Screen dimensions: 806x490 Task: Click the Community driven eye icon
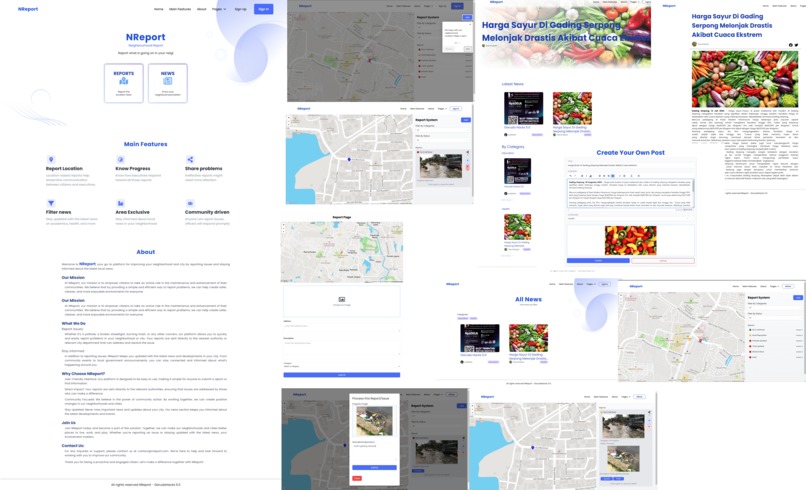click(190, 203)
